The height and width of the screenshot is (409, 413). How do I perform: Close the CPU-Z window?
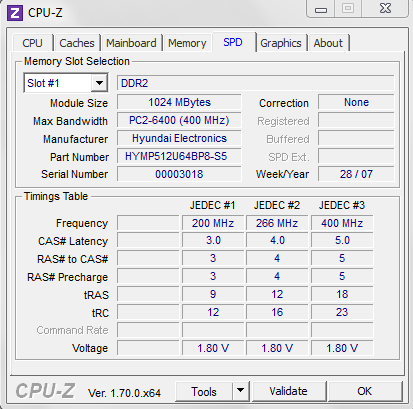pyautogui.click(x=385, y=8)
